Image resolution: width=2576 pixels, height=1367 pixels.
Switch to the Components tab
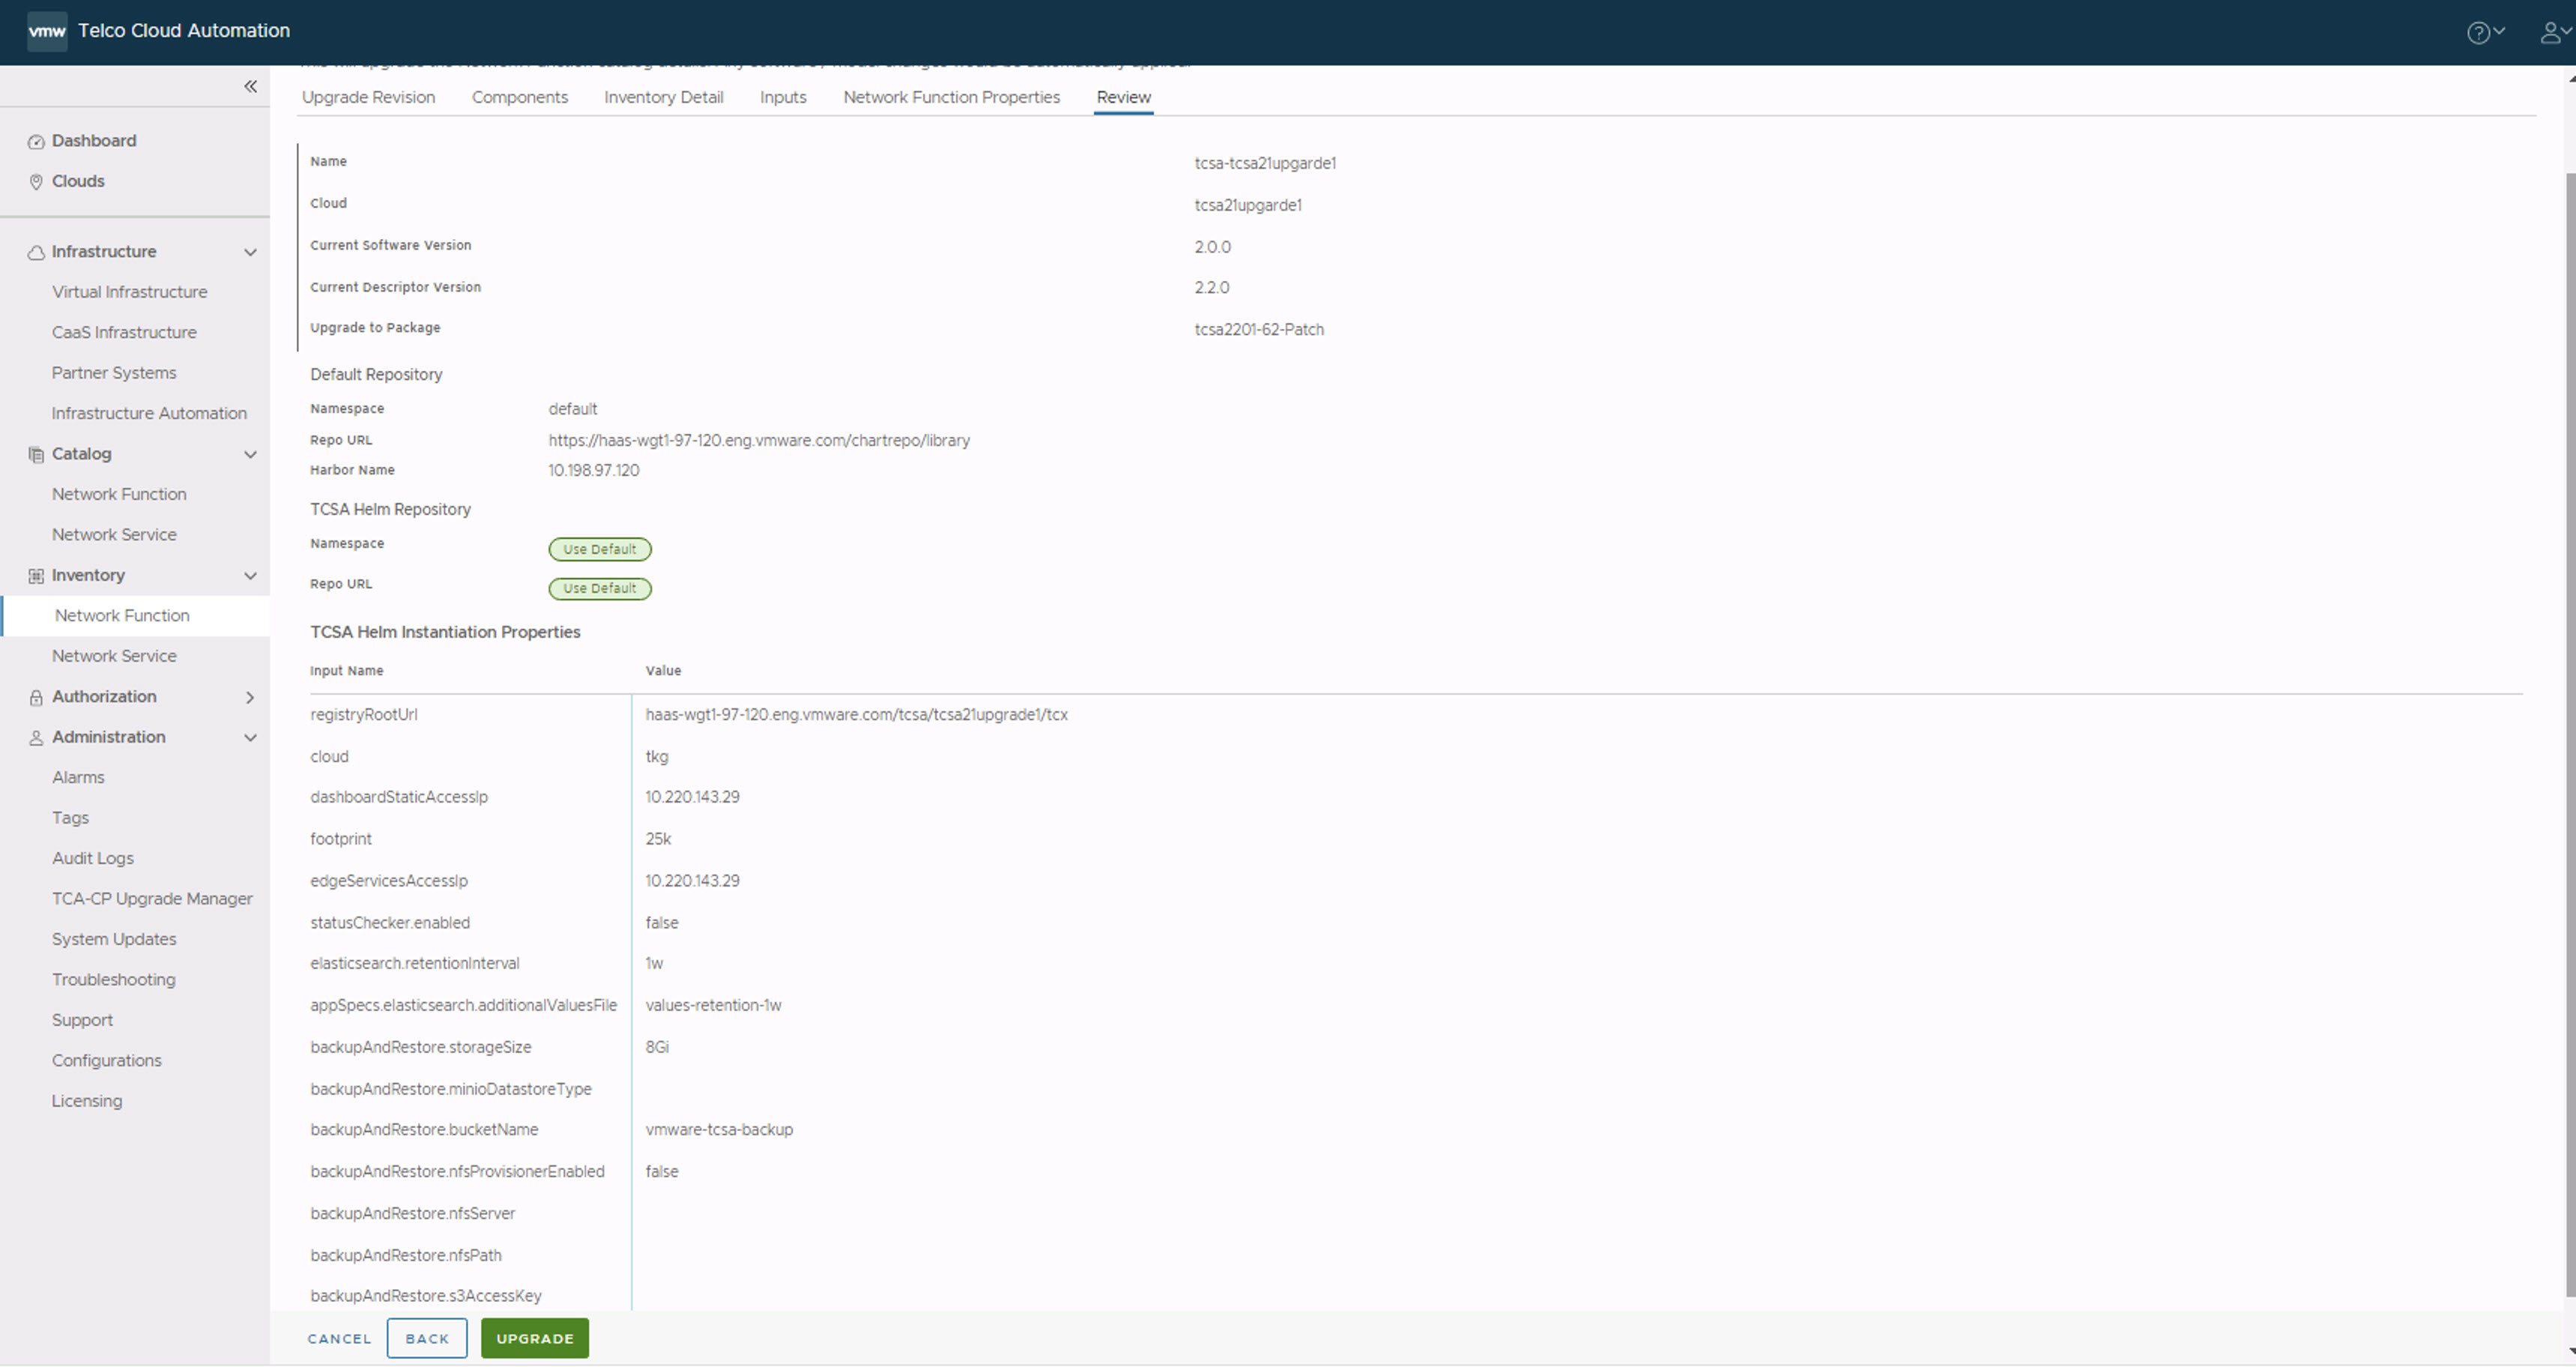(520, 95)
